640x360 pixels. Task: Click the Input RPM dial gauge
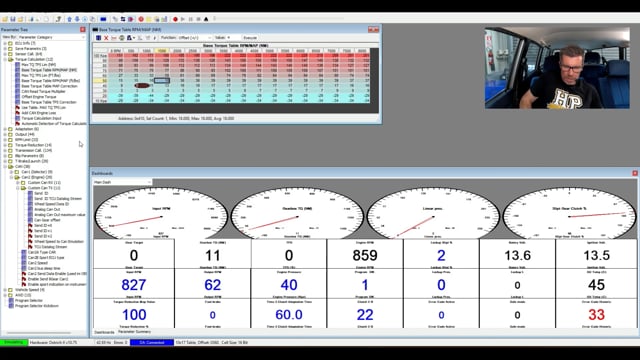pyautogui.click(x=161, y=213)
